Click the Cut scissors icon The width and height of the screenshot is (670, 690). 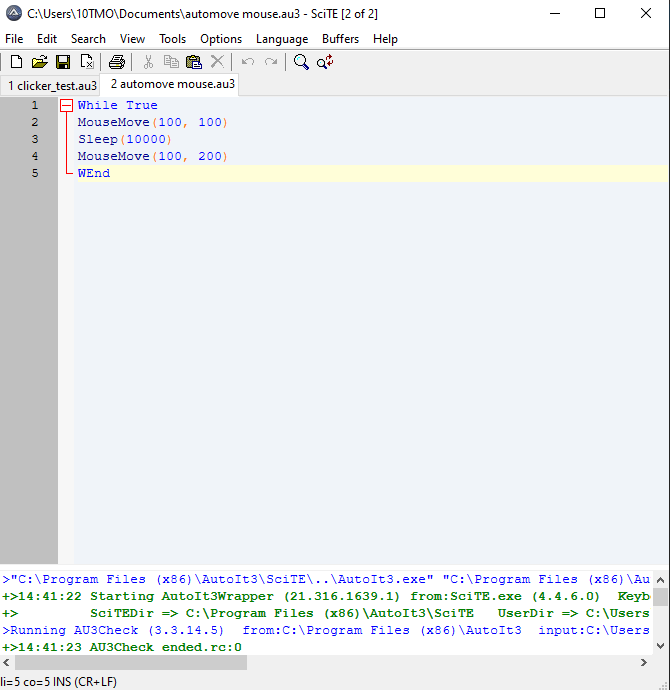pos(148,62)
